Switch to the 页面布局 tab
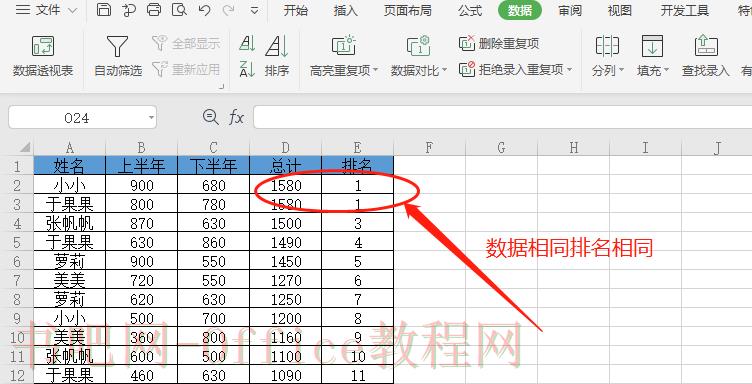Screen dimensions: 752x384 (x=407, y=10)
